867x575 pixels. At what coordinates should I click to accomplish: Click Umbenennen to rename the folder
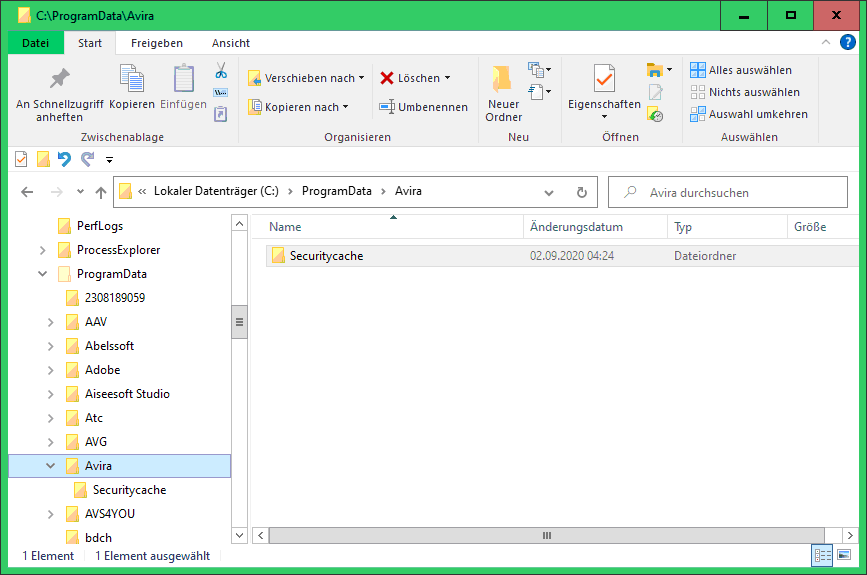(424, 107)
